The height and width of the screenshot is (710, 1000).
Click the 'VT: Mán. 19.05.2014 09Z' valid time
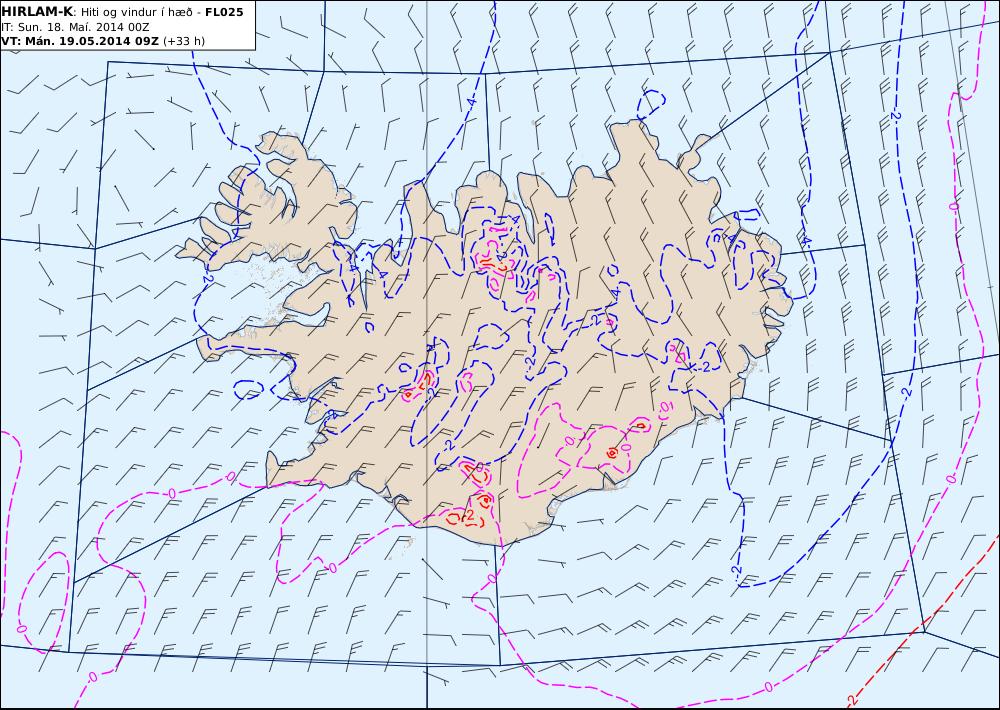(80, 41)
